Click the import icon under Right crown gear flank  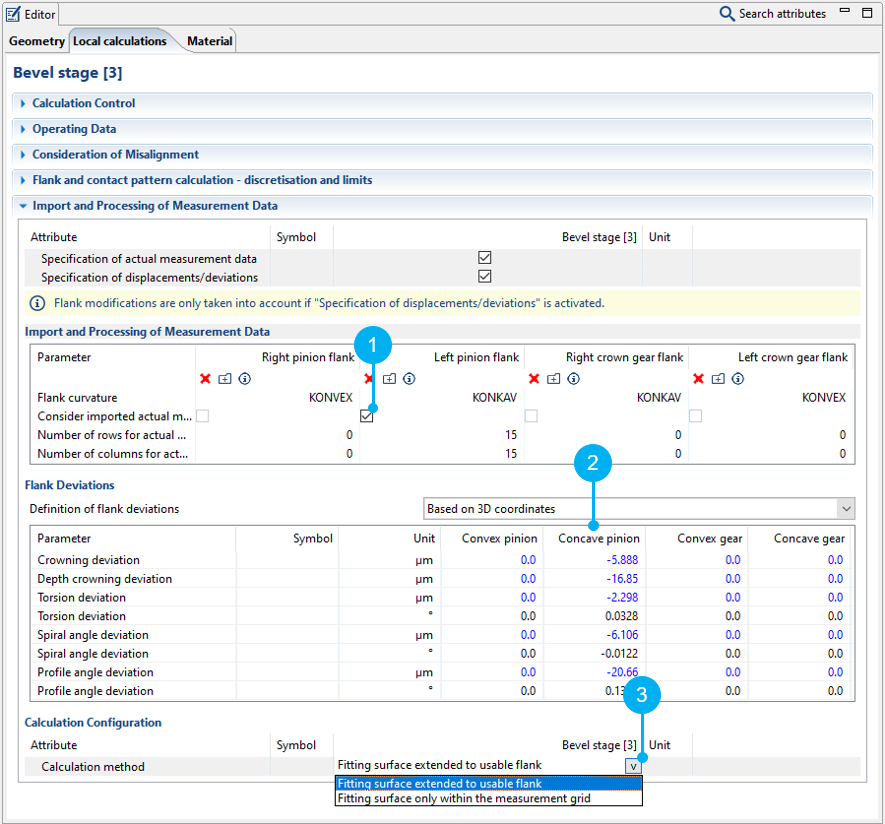554,379
